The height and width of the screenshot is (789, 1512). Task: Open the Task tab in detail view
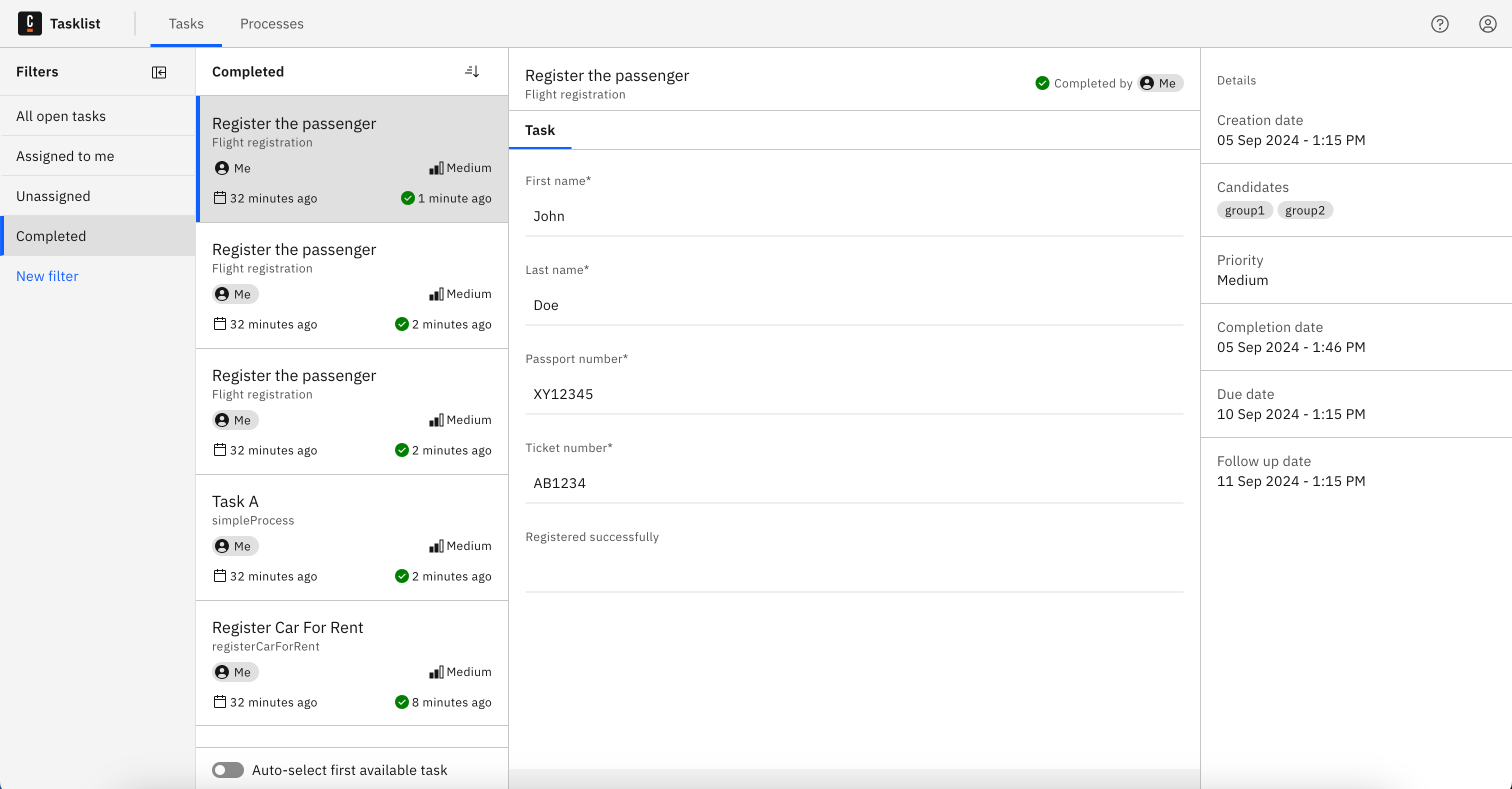coord(540,130)
